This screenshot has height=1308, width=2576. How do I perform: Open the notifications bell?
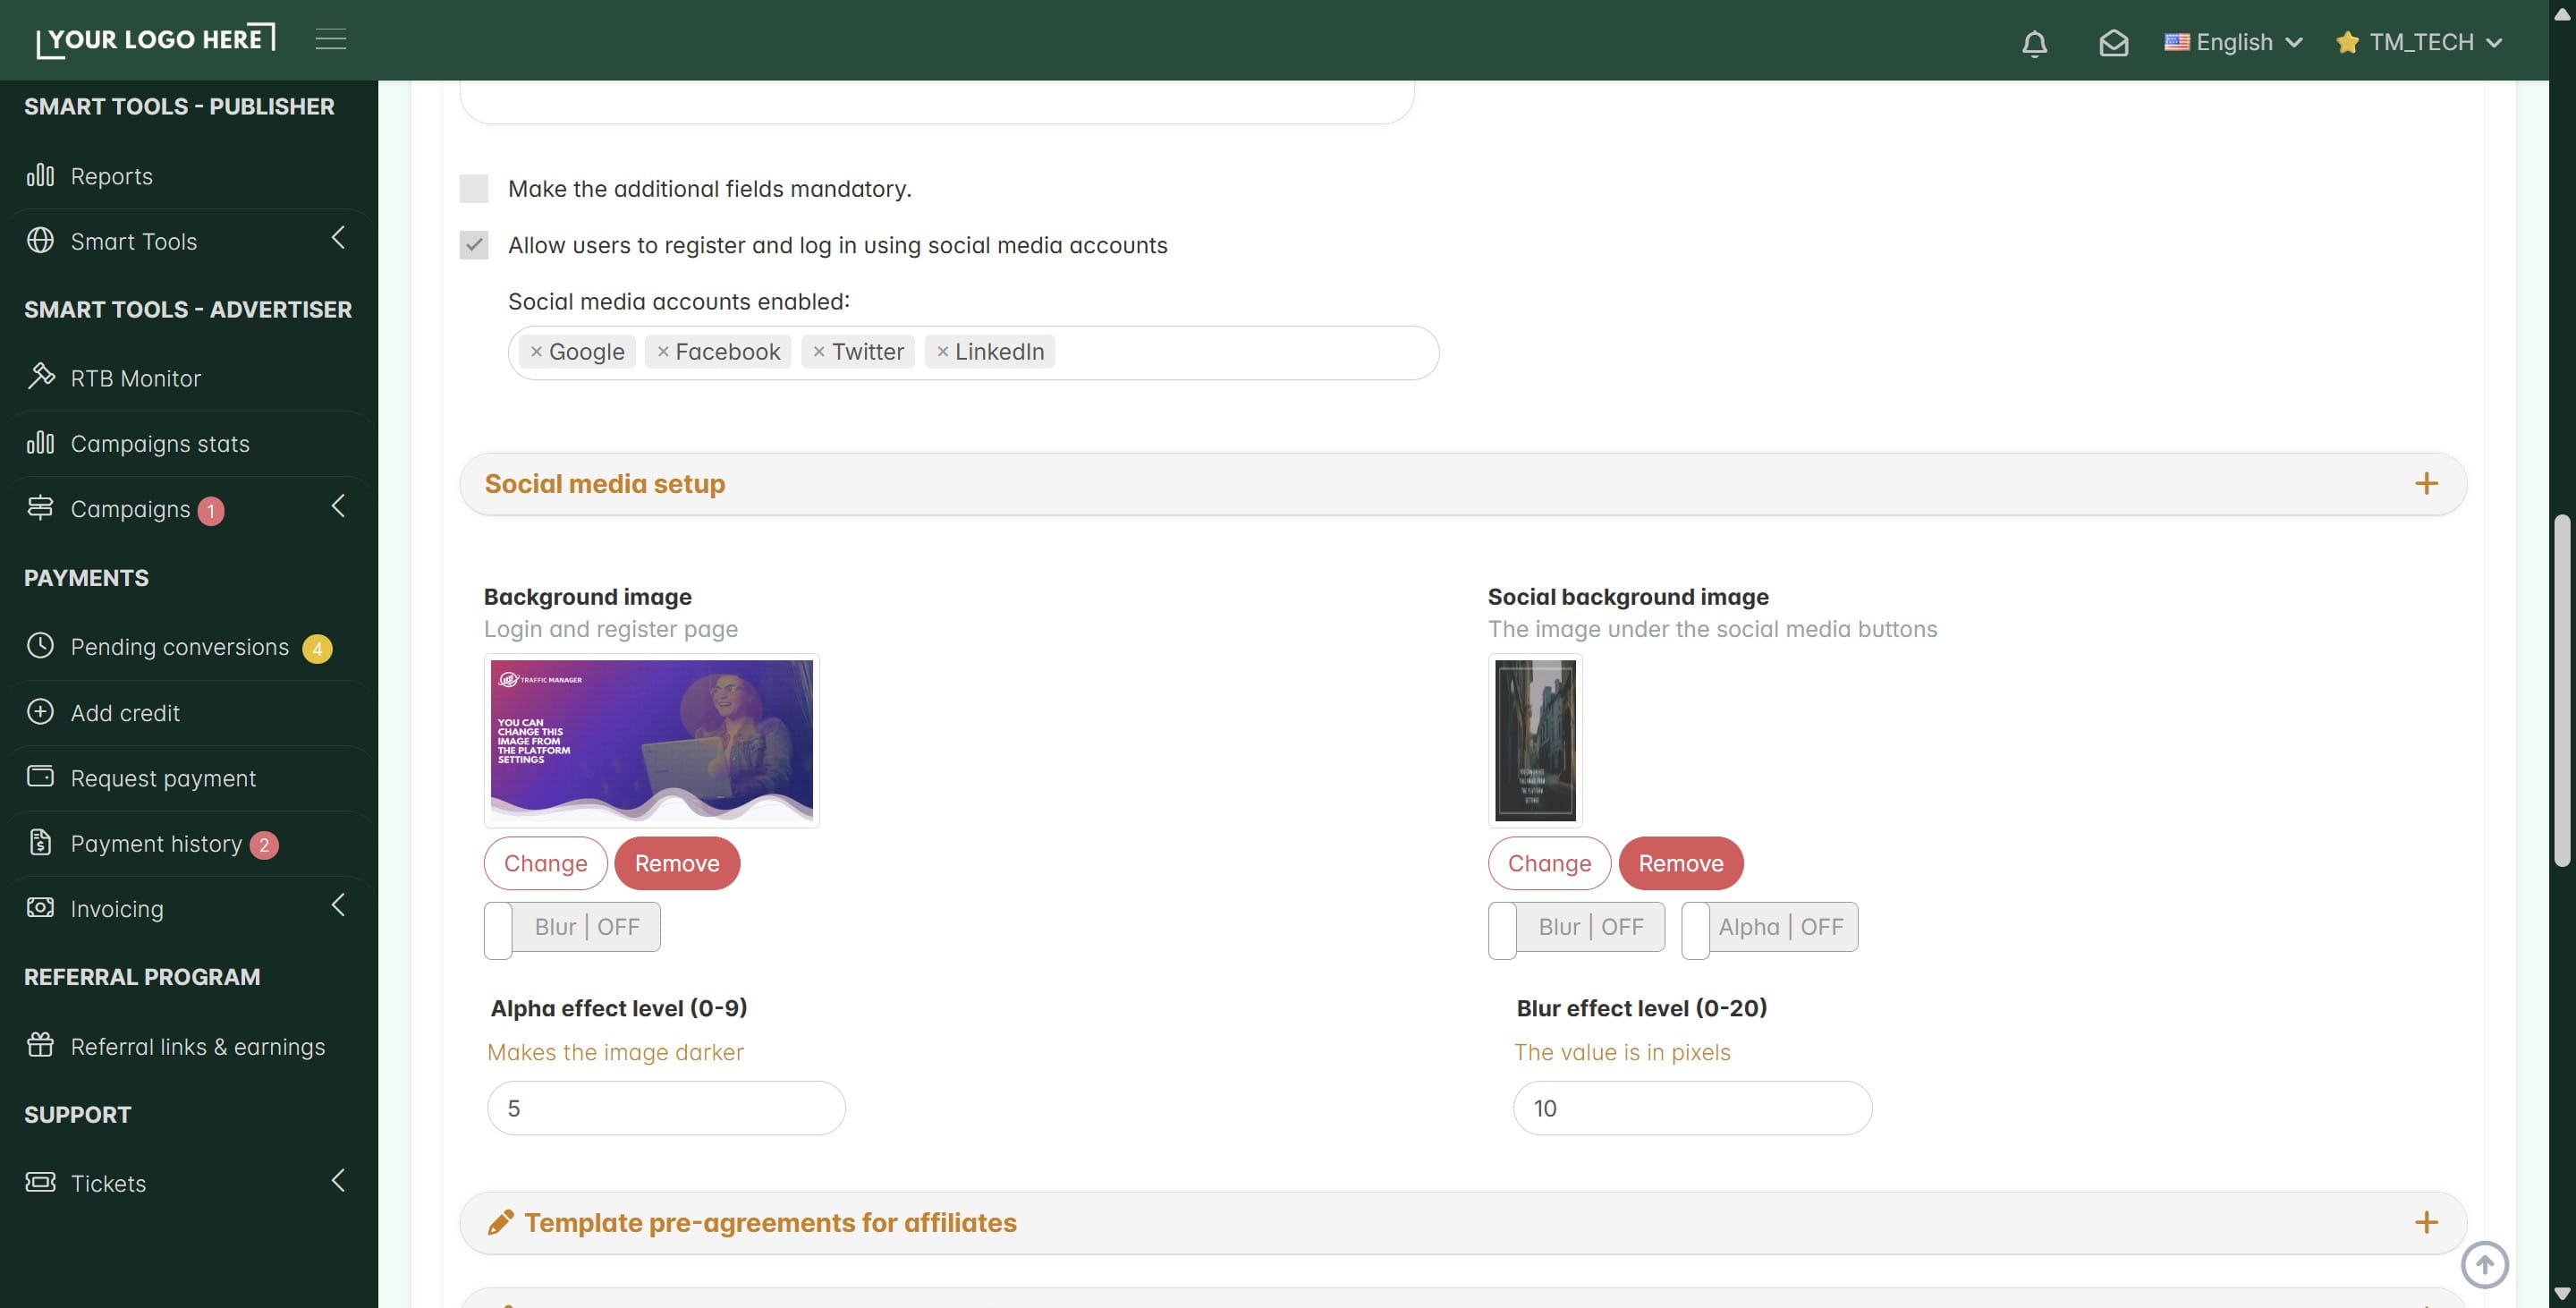(2034, 43)
